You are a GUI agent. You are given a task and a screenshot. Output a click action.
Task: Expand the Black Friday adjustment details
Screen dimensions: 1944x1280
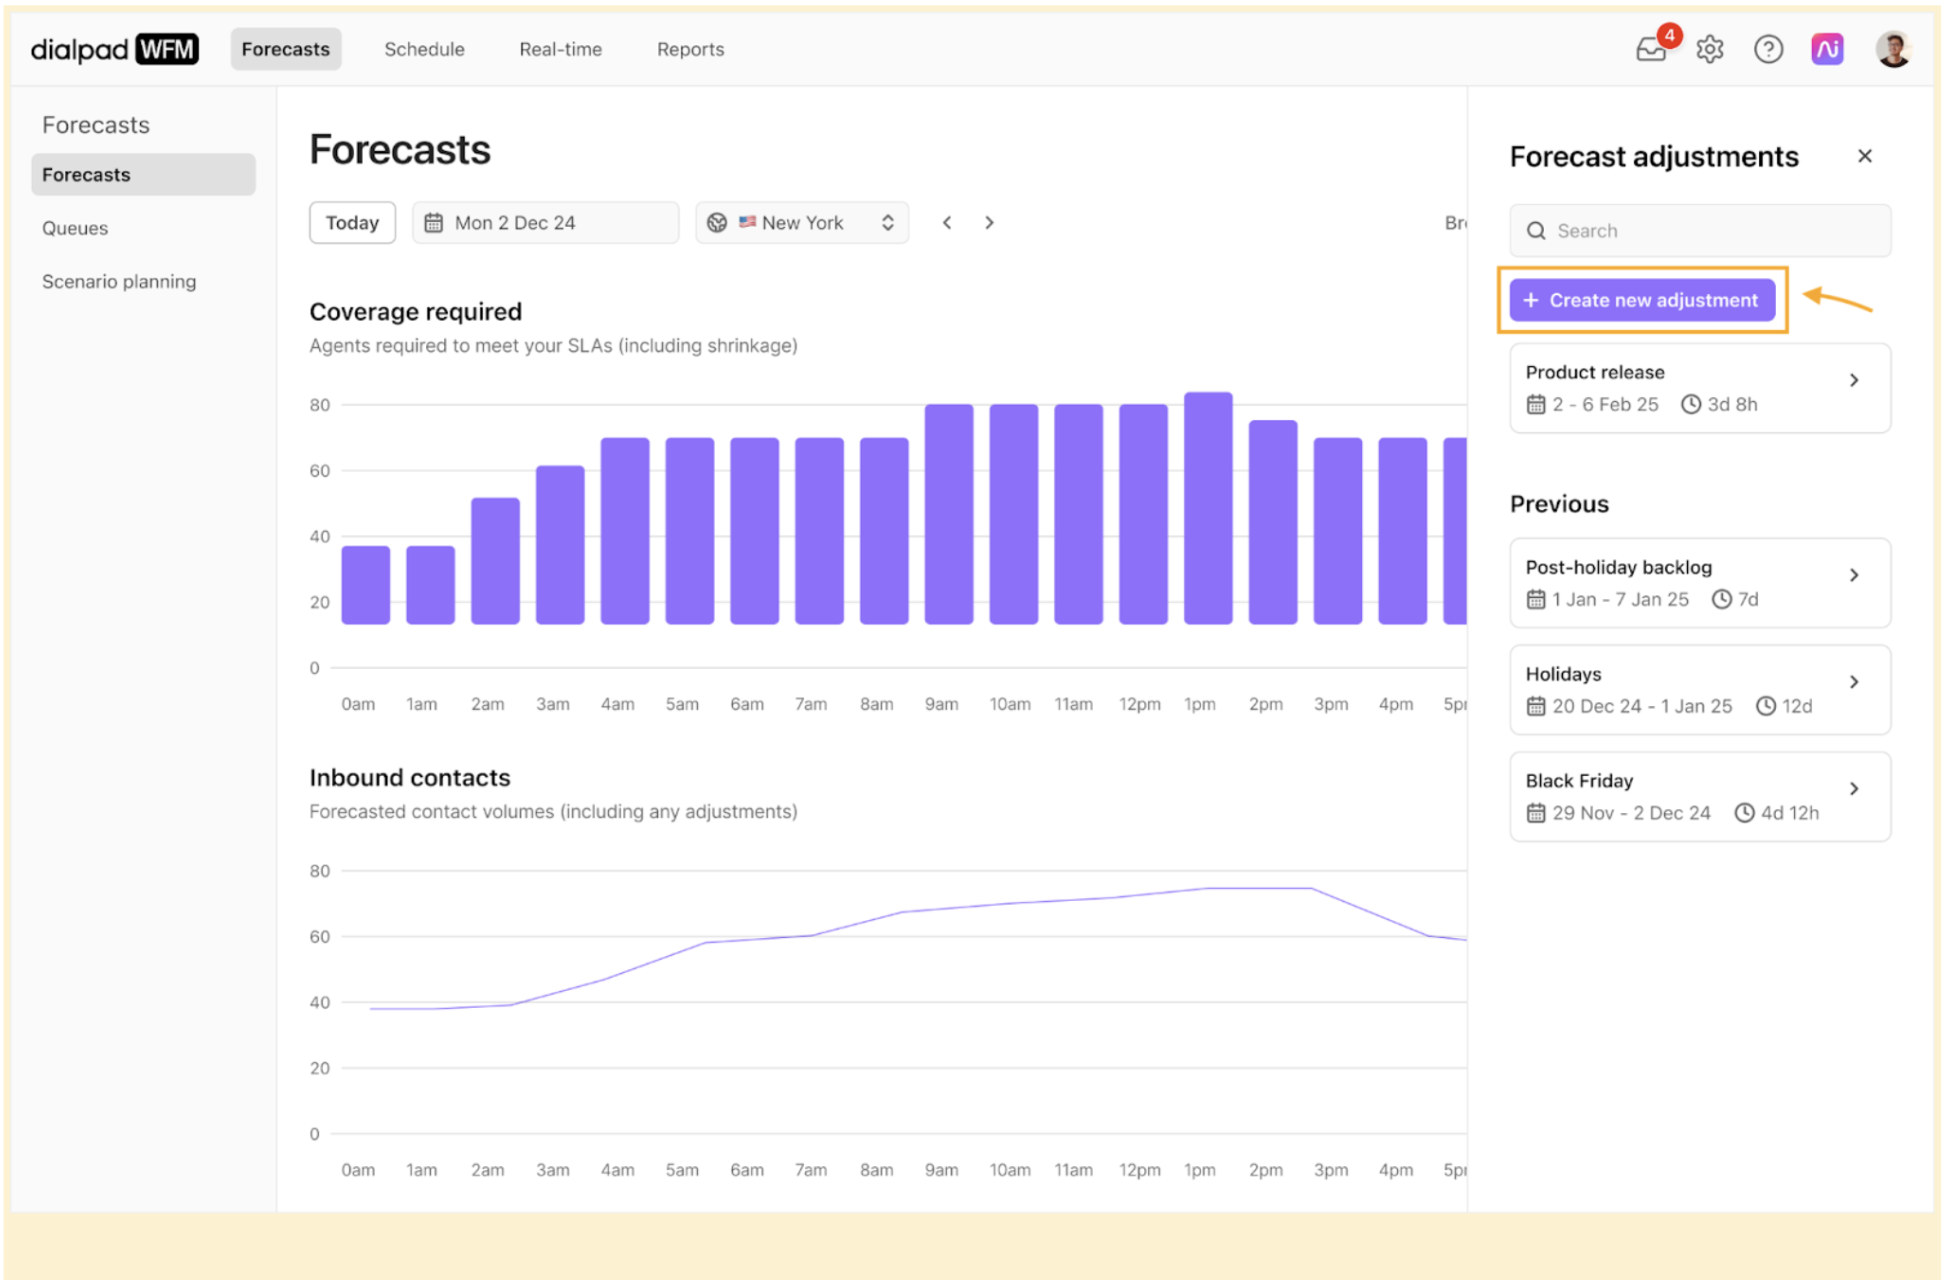click(x=1855, y=788)
